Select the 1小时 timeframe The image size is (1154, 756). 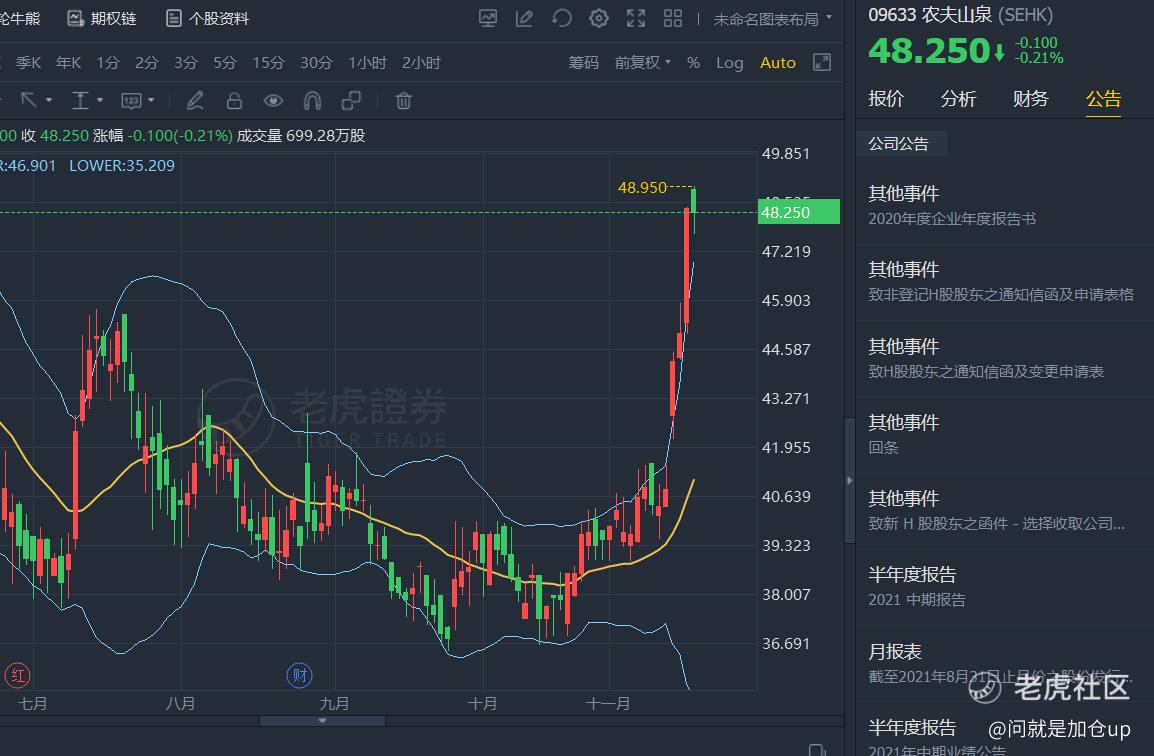pyautogui.click(x=367, y=63)
